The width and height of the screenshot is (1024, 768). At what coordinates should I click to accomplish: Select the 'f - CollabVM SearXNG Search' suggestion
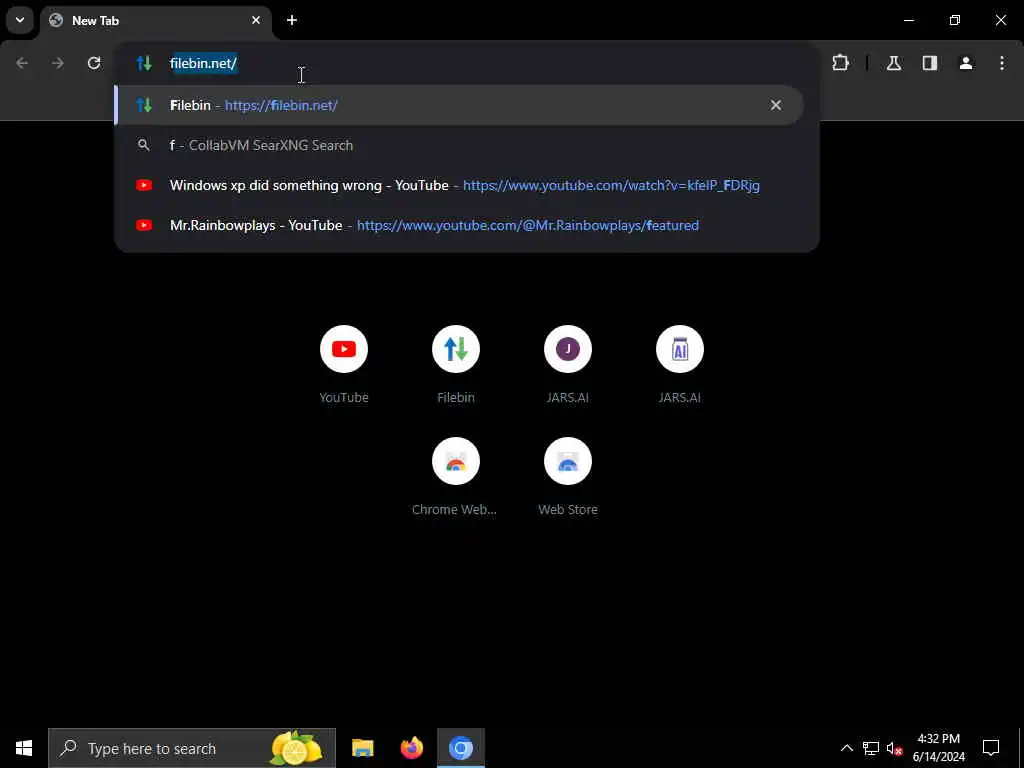click(458, 145)
